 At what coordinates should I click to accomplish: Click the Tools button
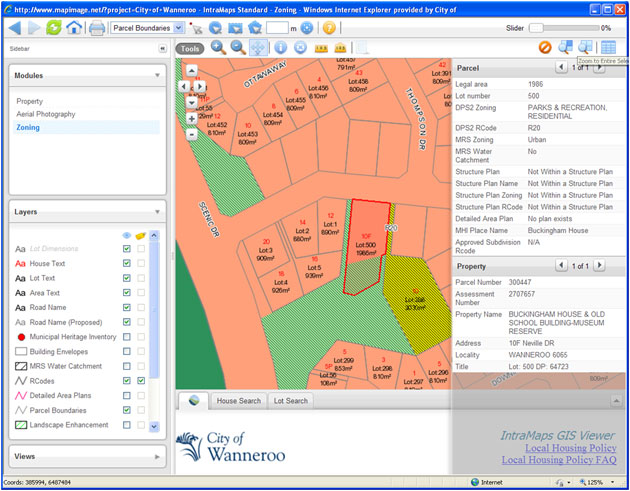point(190,49)
